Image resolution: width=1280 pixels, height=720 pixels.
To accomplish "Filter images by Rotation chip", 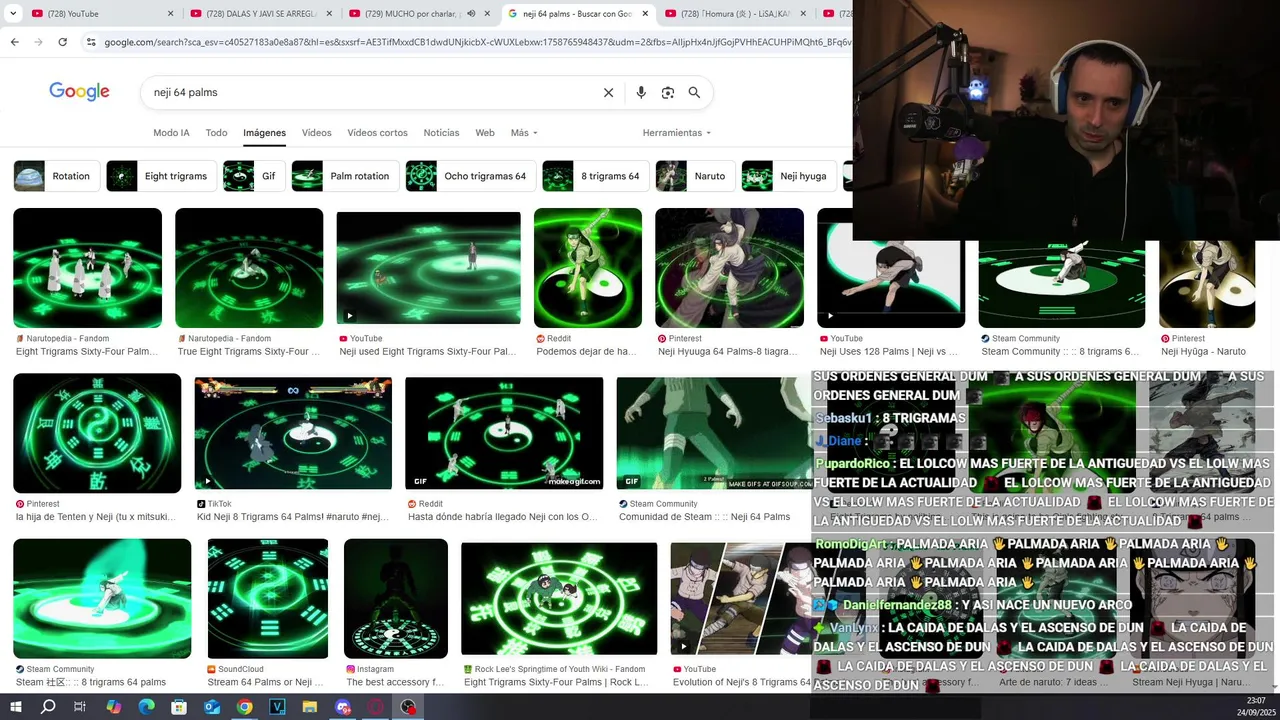I will tap(56, 176).
